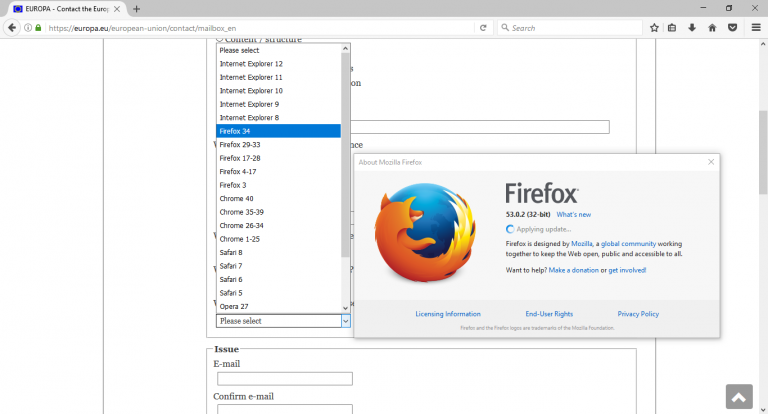
Task: Select 'Chrome 40' from the list
Action: (237, 199)
